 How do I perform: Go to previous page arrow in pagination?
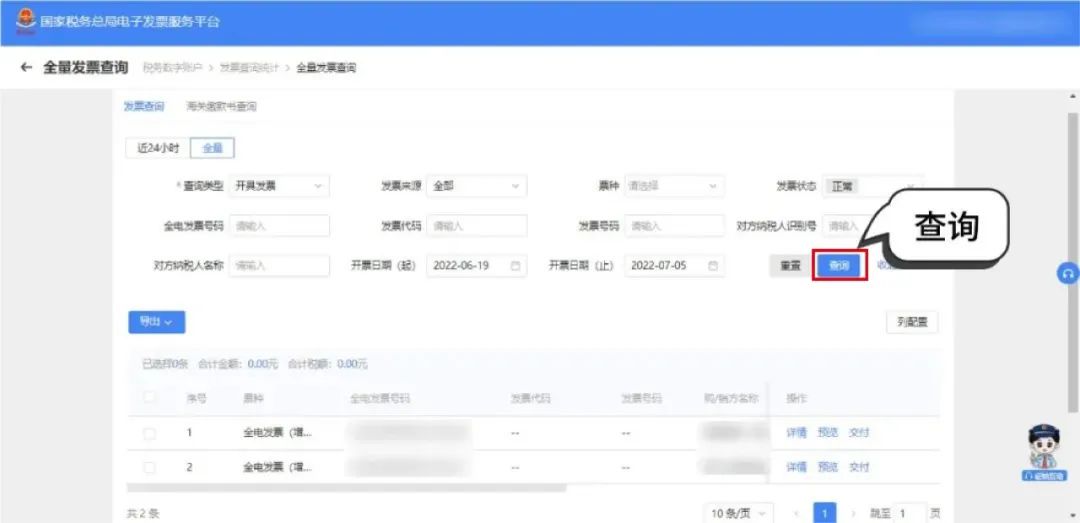(796, 513)
